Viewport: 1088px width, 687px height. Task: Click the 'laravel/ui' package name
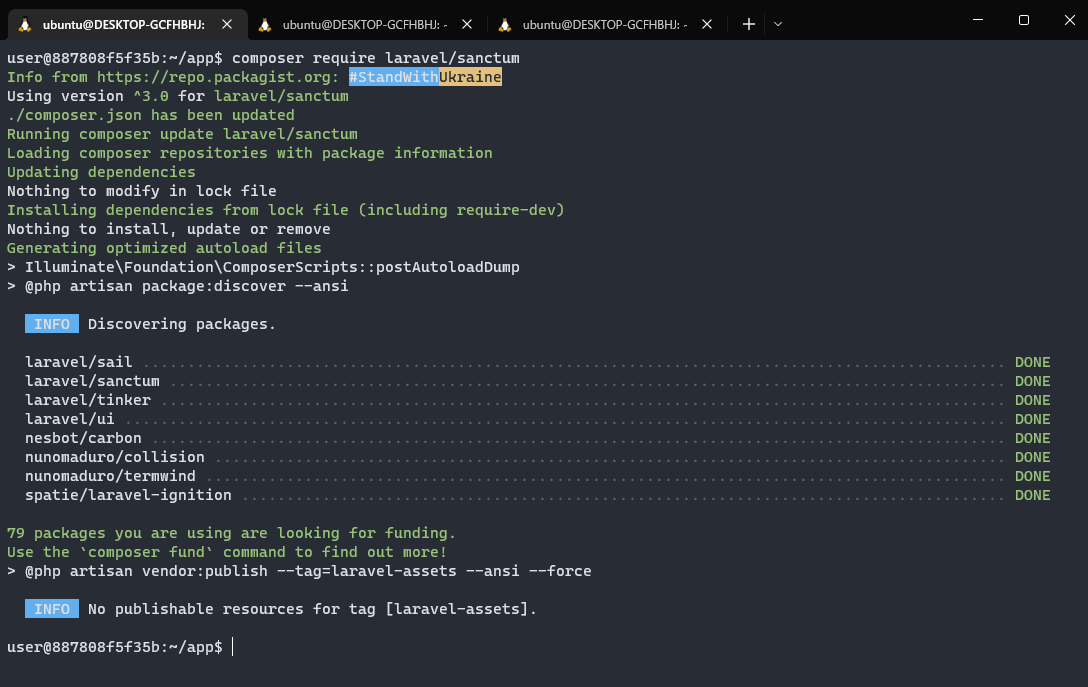[x=69, y=419]
